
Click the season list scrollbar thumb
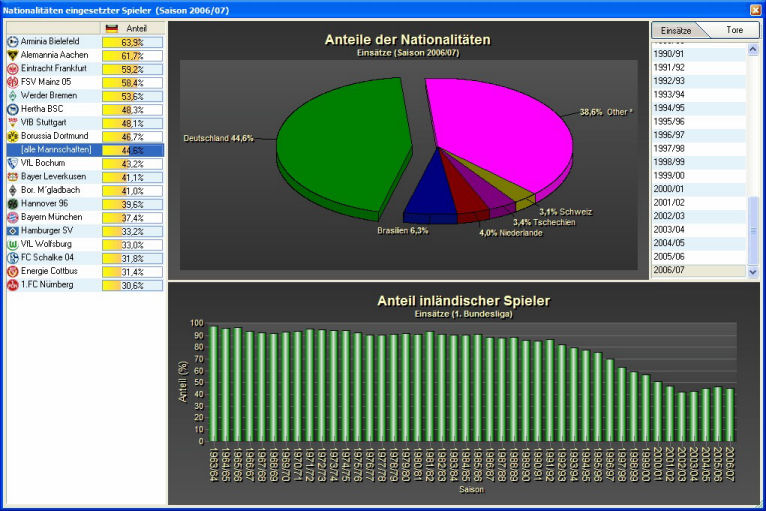coord(753,231)
